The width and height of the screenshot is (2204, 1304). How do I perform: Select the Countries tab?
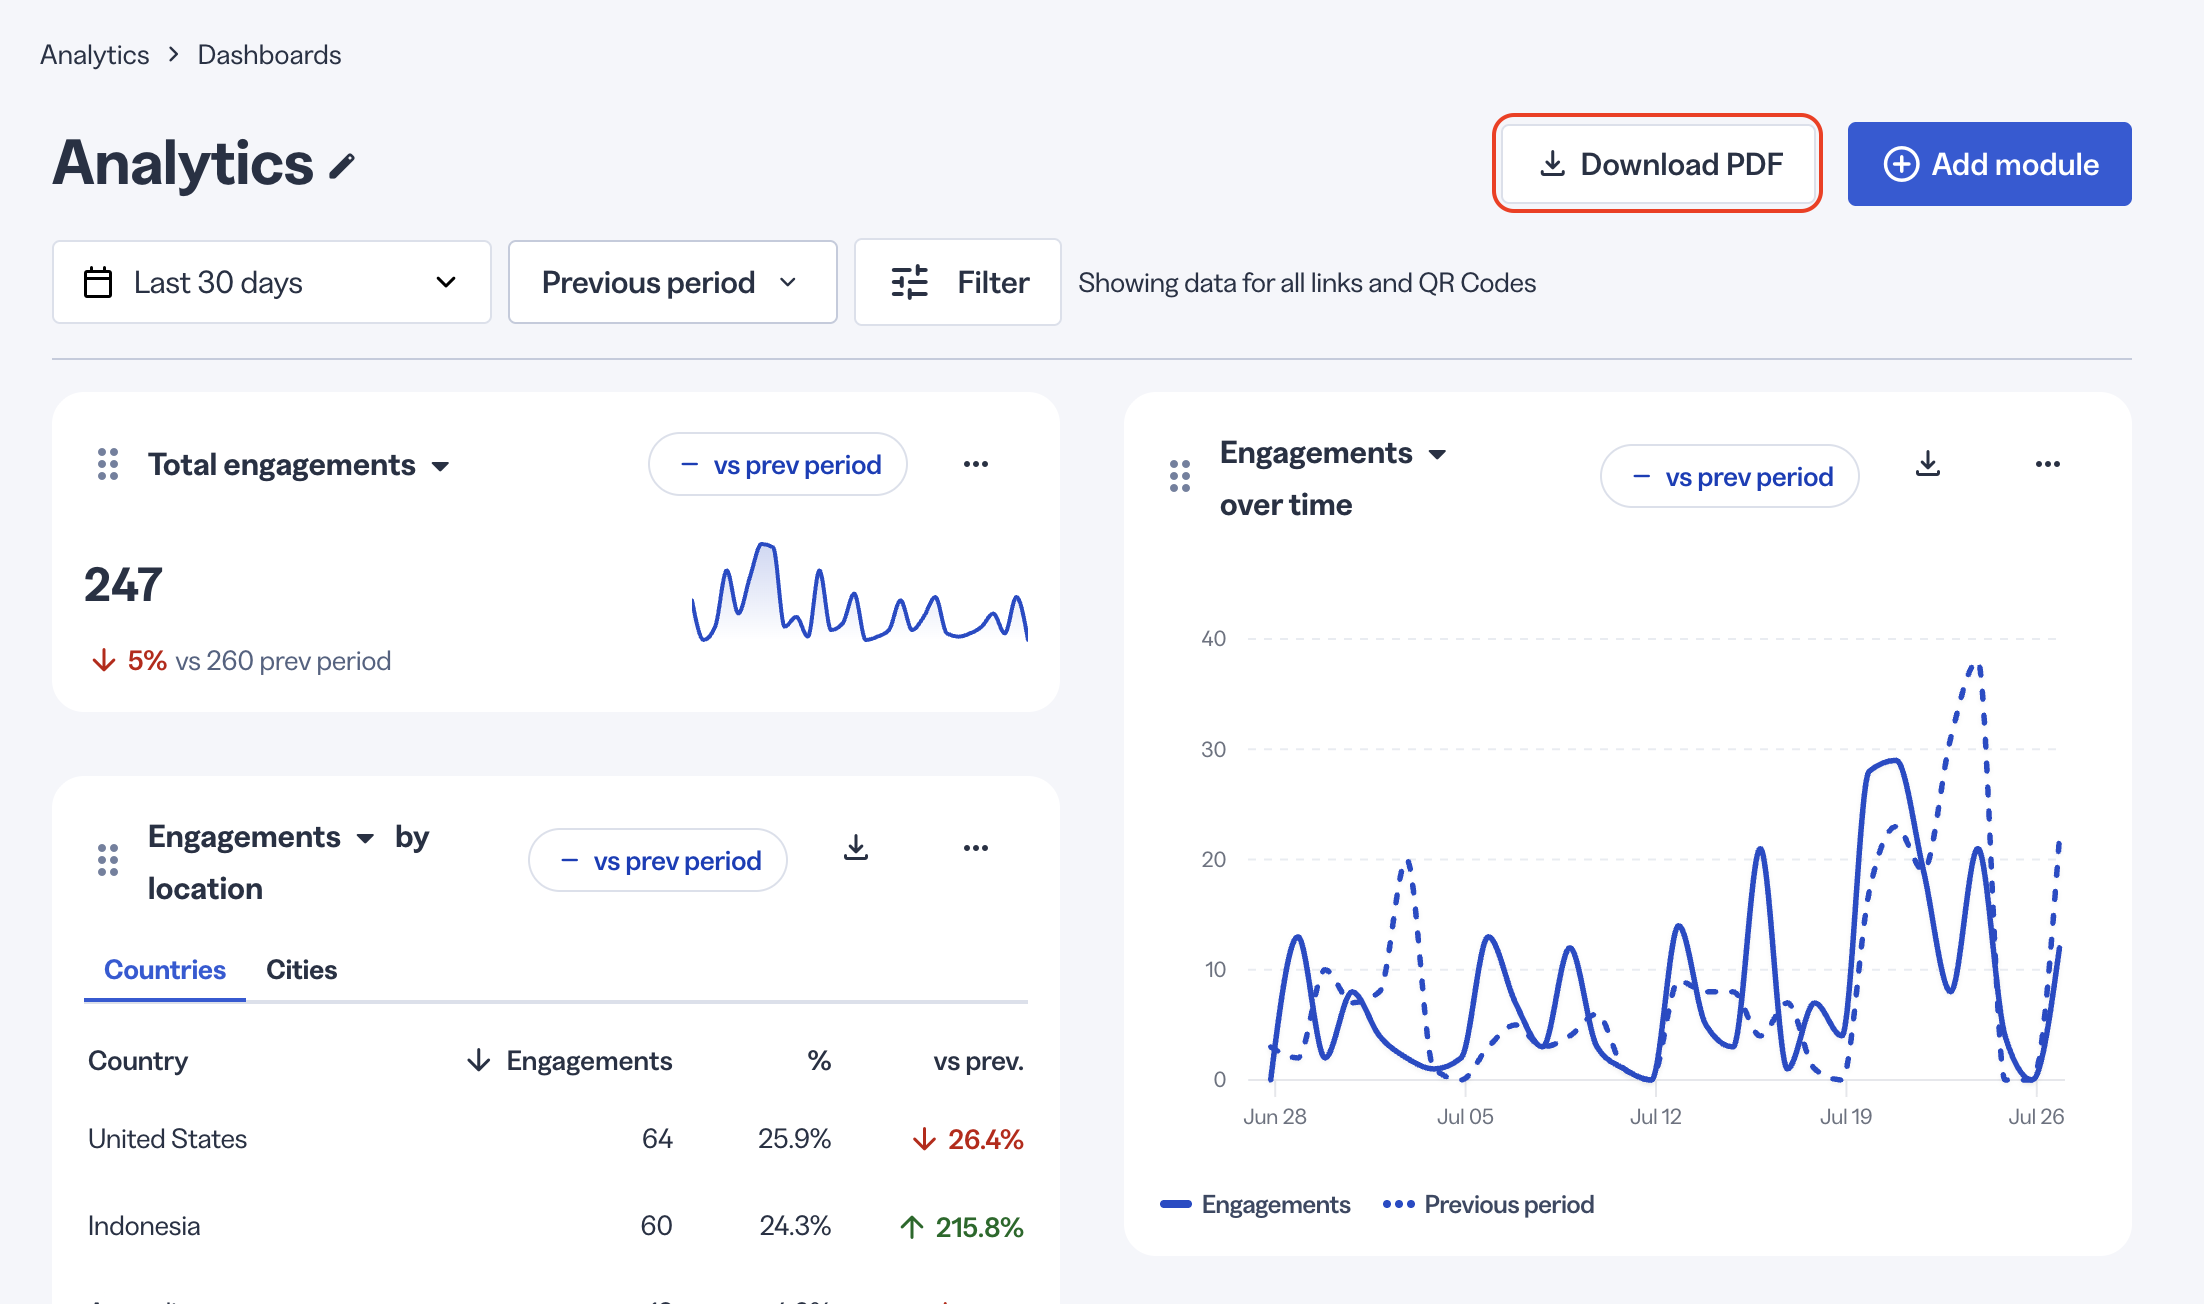165,970
